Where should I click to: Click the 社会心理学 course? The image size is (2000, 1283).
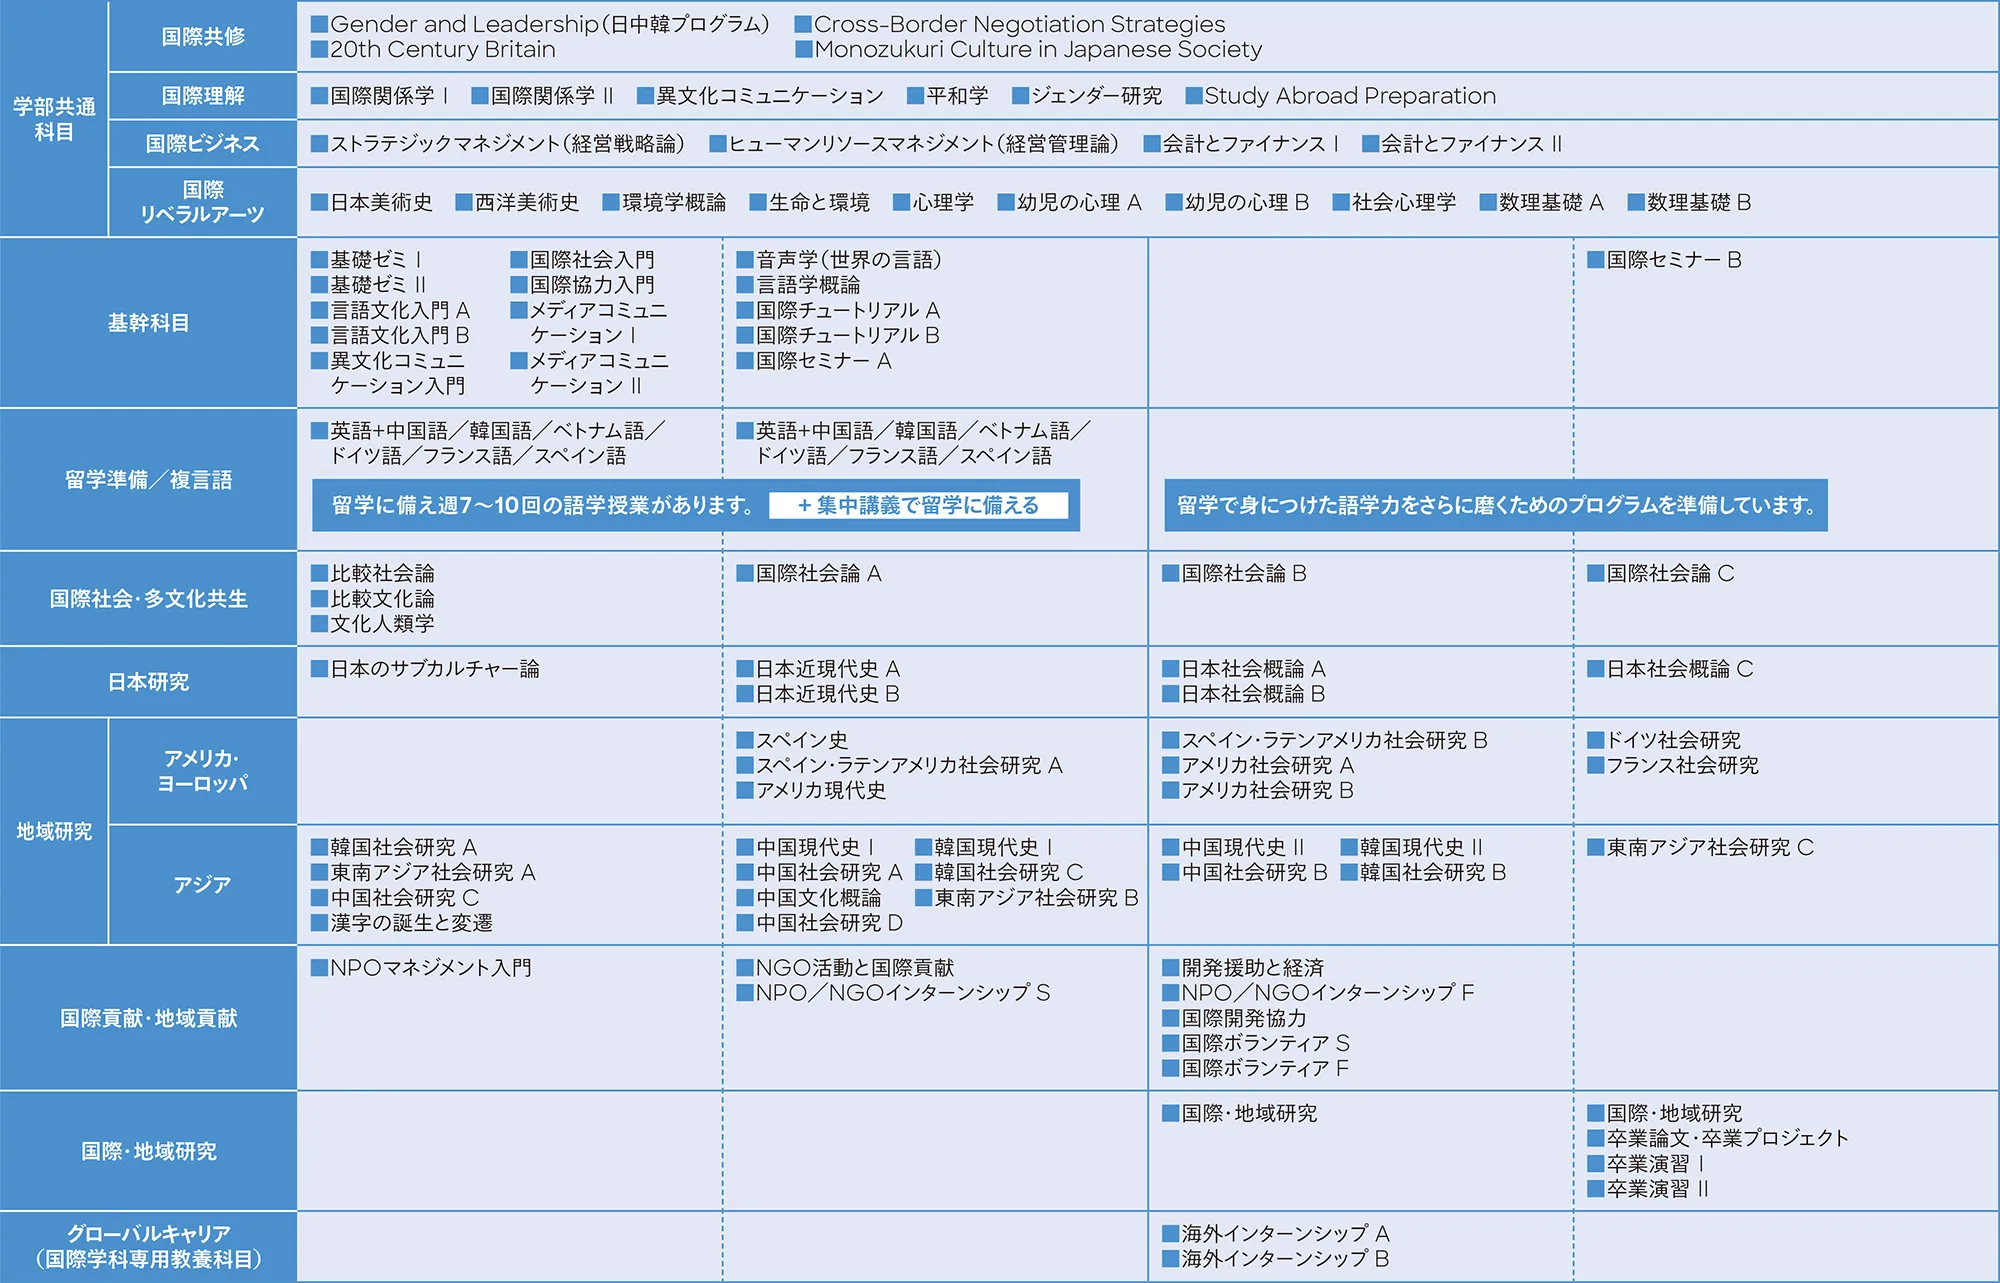coord(1395,203)
